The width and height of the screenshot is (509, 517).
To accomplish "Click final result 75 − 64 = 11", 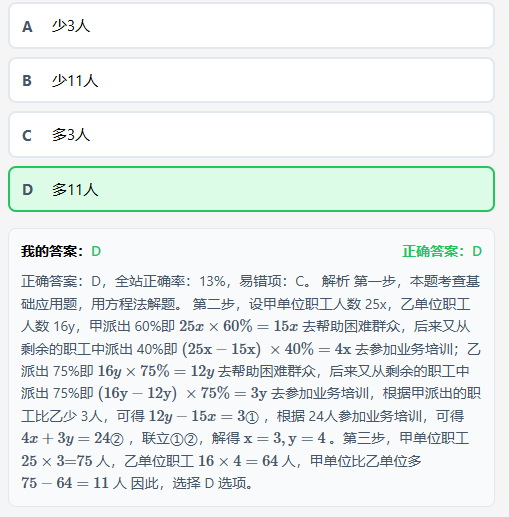I will pos(65,483).
